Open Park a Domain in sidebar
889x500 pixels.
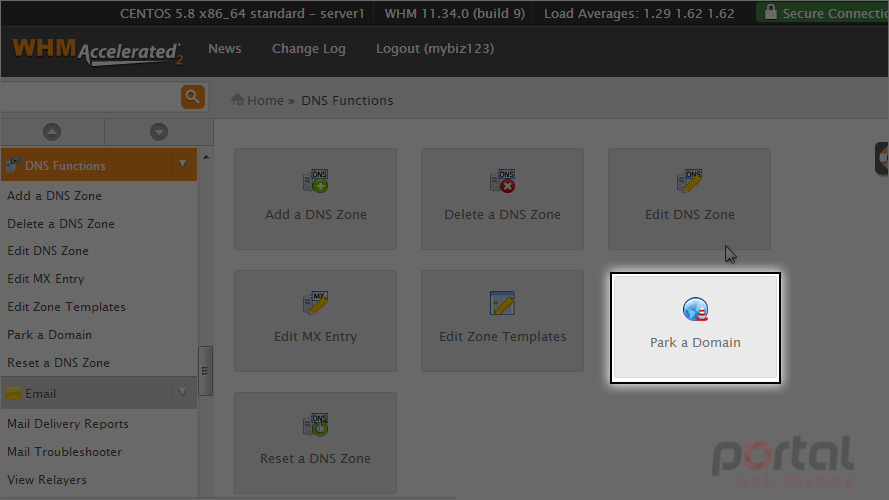pos(49,335)
